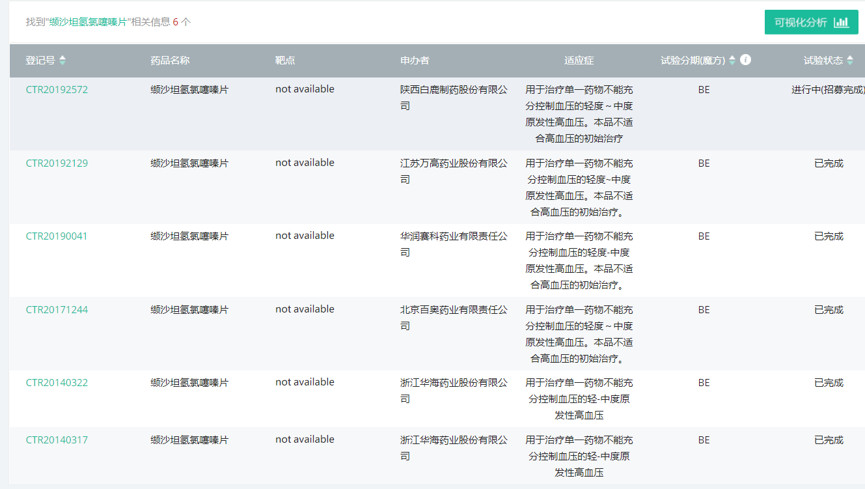Open registration link CTR20140317

(x=57, y=440)
